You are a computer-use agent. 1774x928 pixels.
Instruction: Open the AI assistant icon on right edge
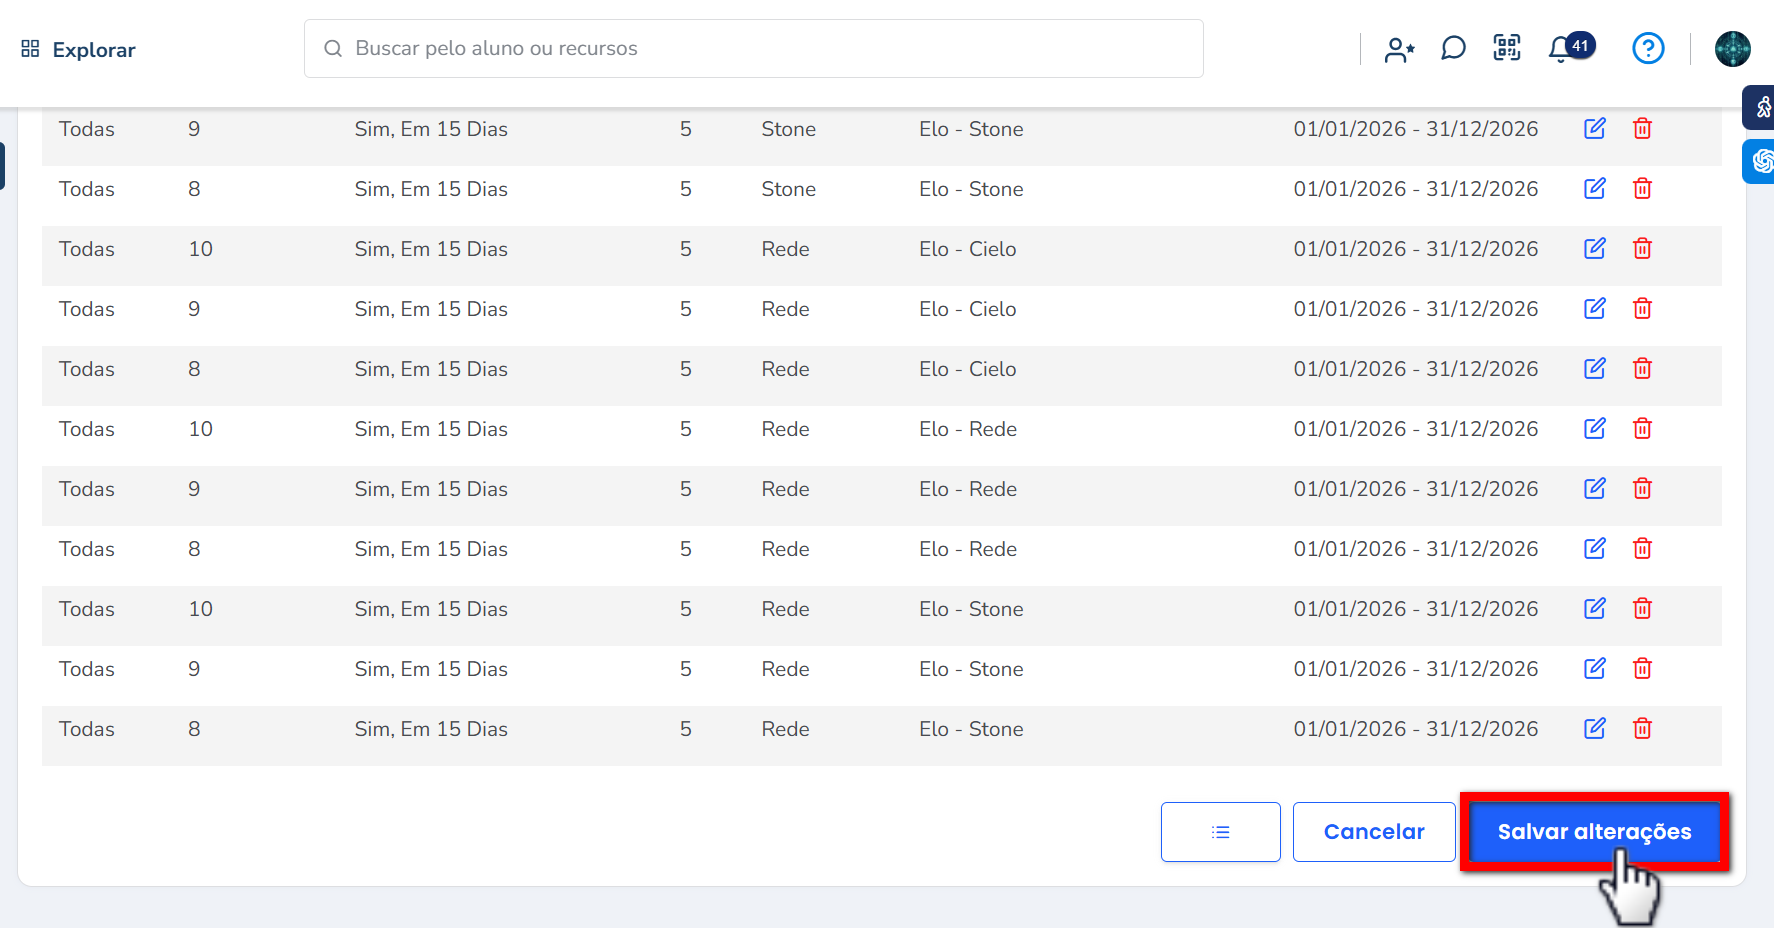click(1762, 161)
